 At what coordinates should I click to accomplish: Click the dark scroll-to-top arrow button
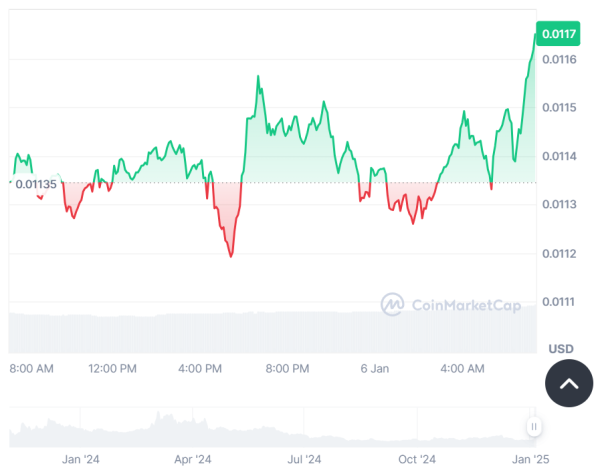pos(569,383)
